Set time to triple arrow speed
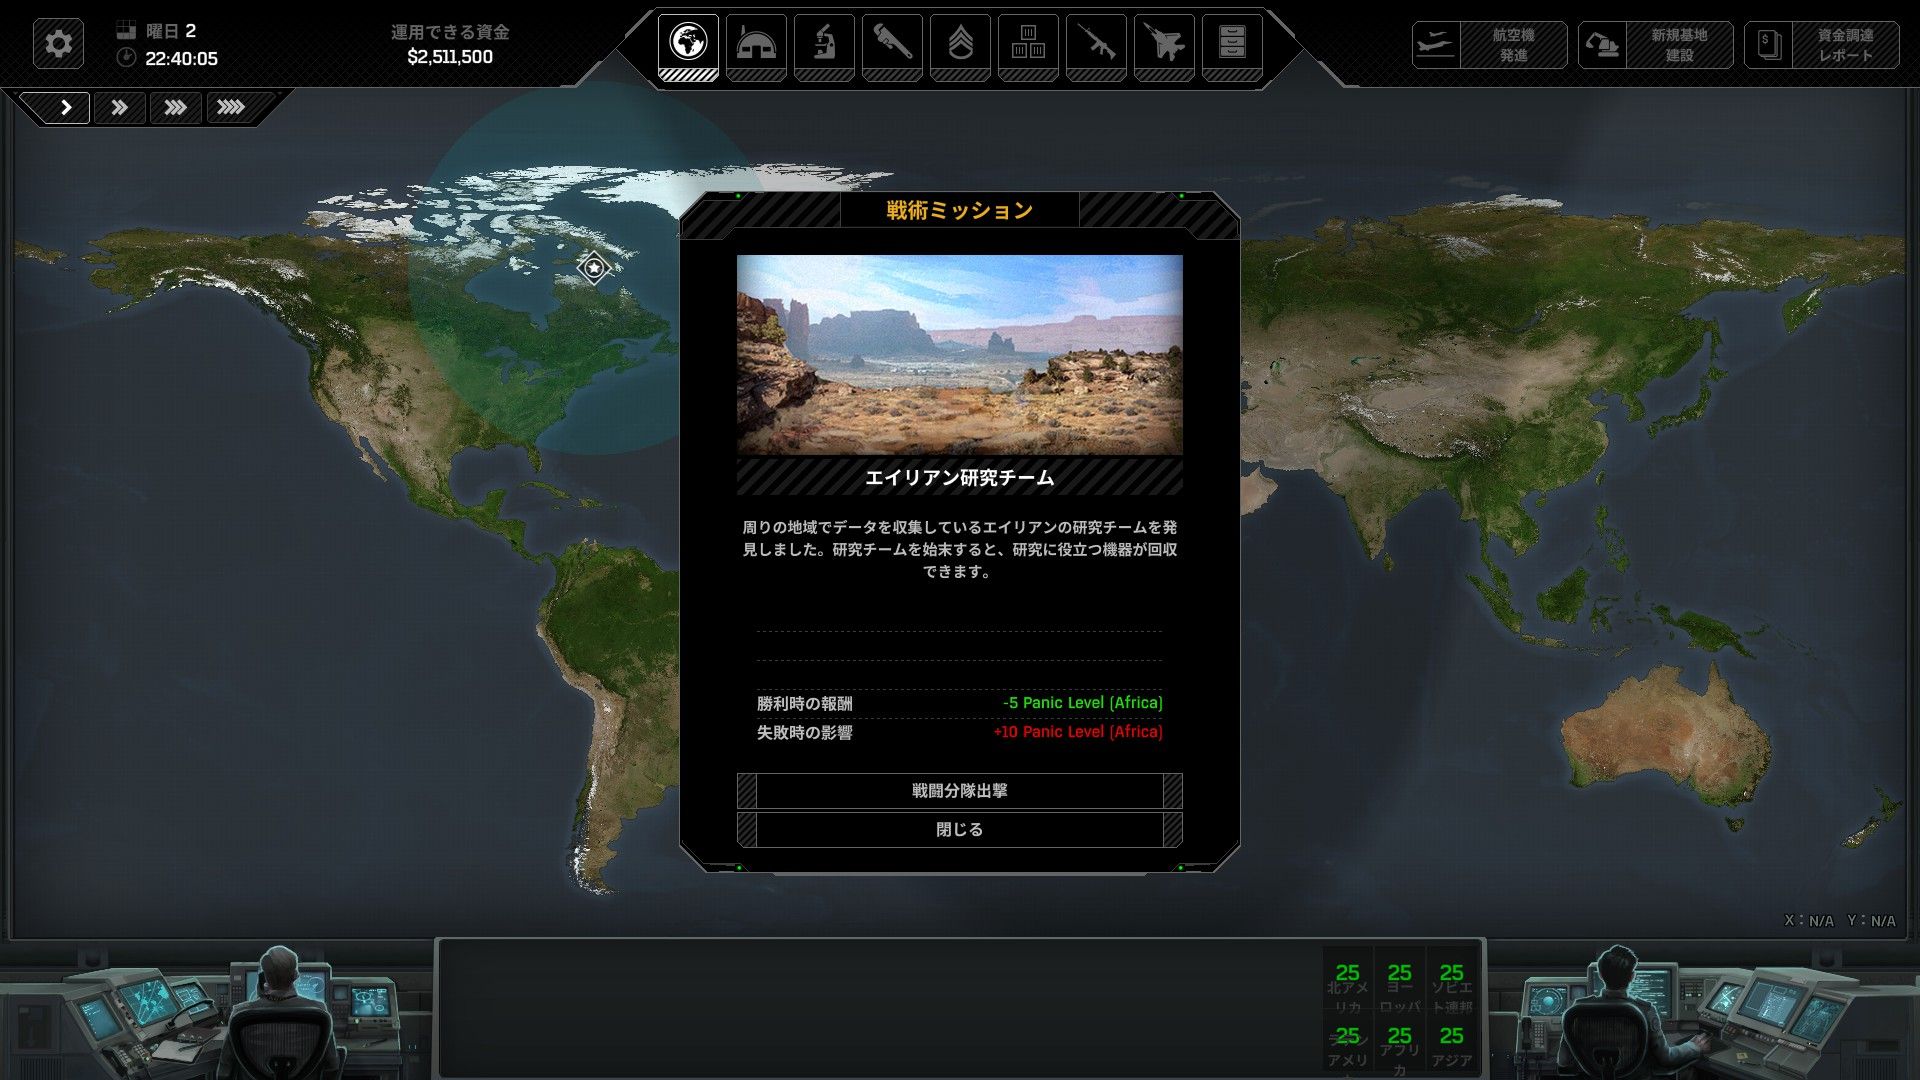This screenshot has height=1080, width=1920. 175,107
